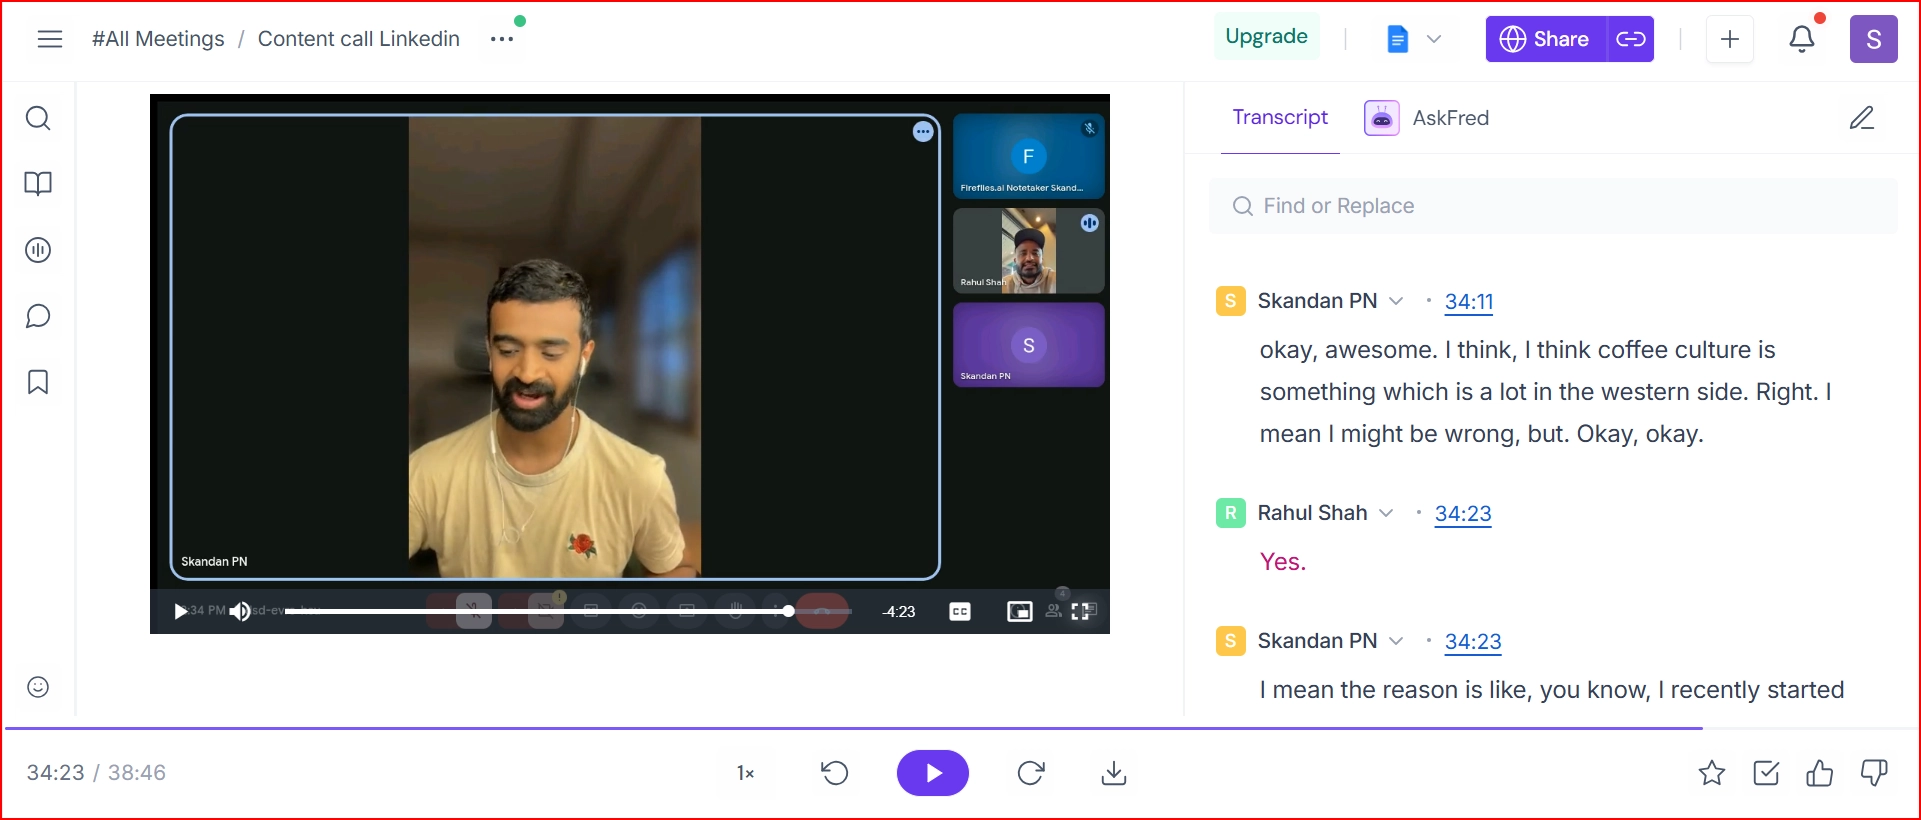Copy the share link icon
Viewport: 1921px width, 820px height.
(1630, 39)
